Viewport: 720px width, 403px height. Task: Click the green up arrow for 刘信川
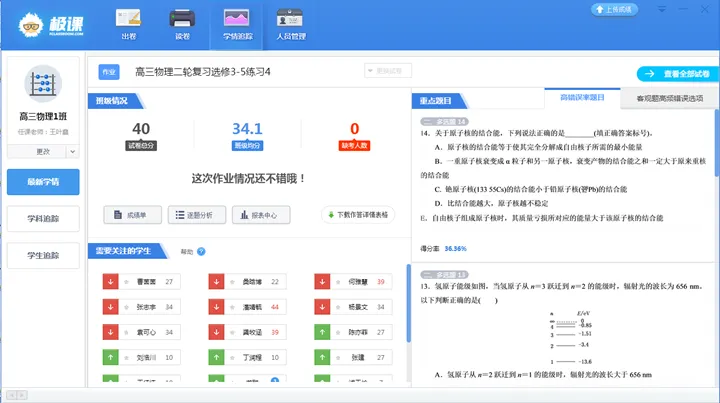tap(111, 357)
